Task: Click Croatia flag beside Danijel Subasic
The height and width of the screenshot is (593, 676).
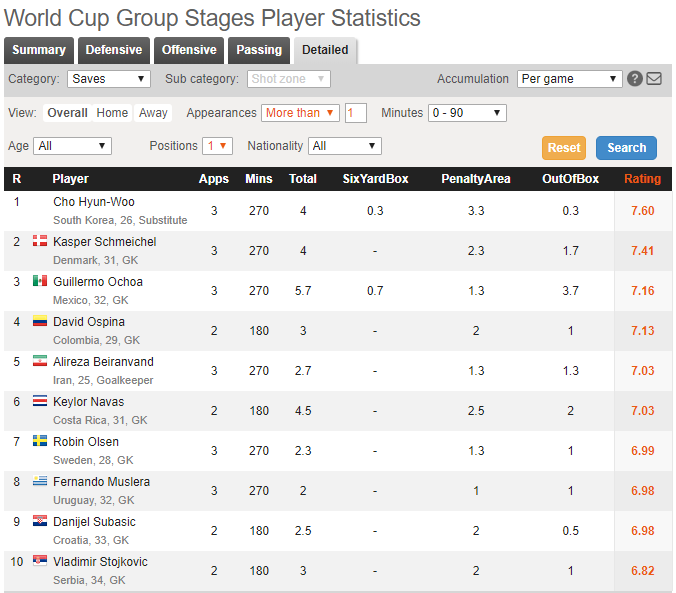Action: 40,521
